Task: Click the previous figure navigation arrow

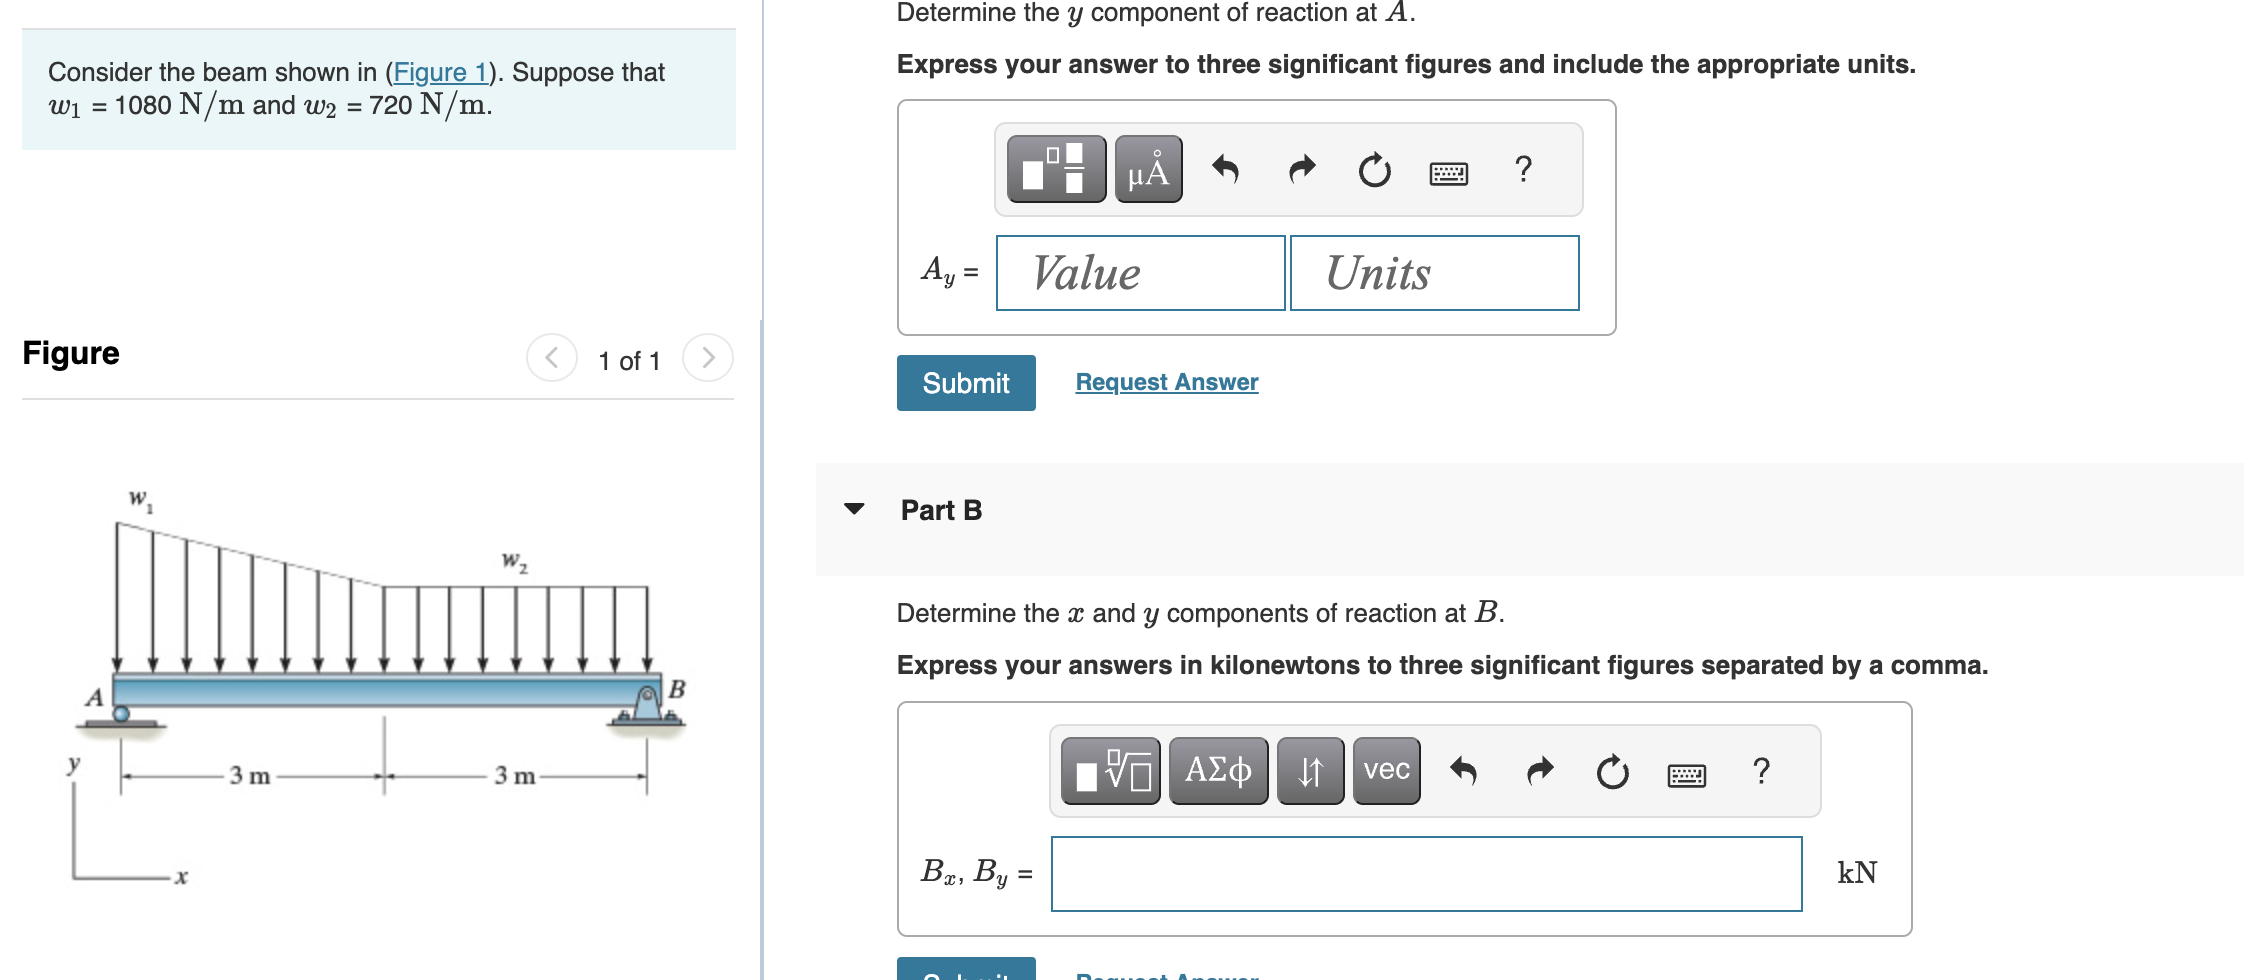Action: (x=551, y=358)
